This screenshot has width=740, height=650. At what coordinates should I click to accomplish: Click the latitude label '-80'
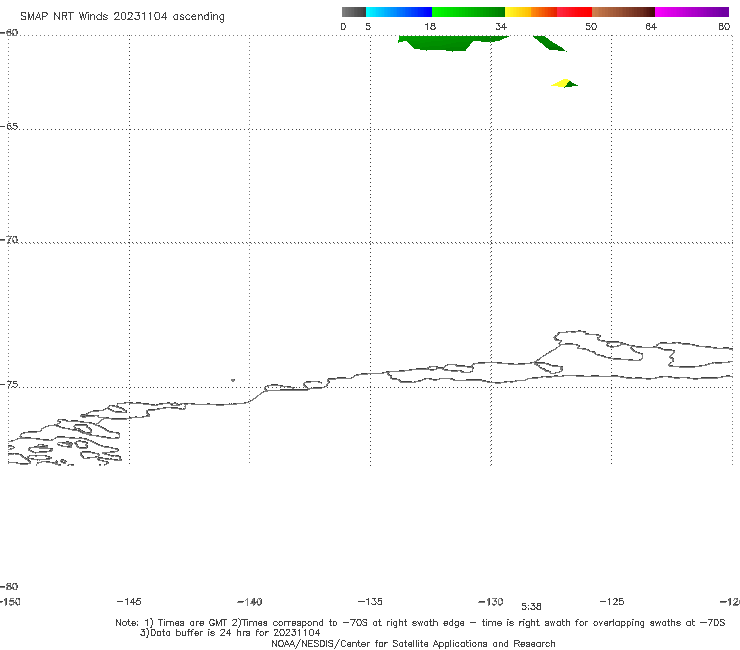9,586
